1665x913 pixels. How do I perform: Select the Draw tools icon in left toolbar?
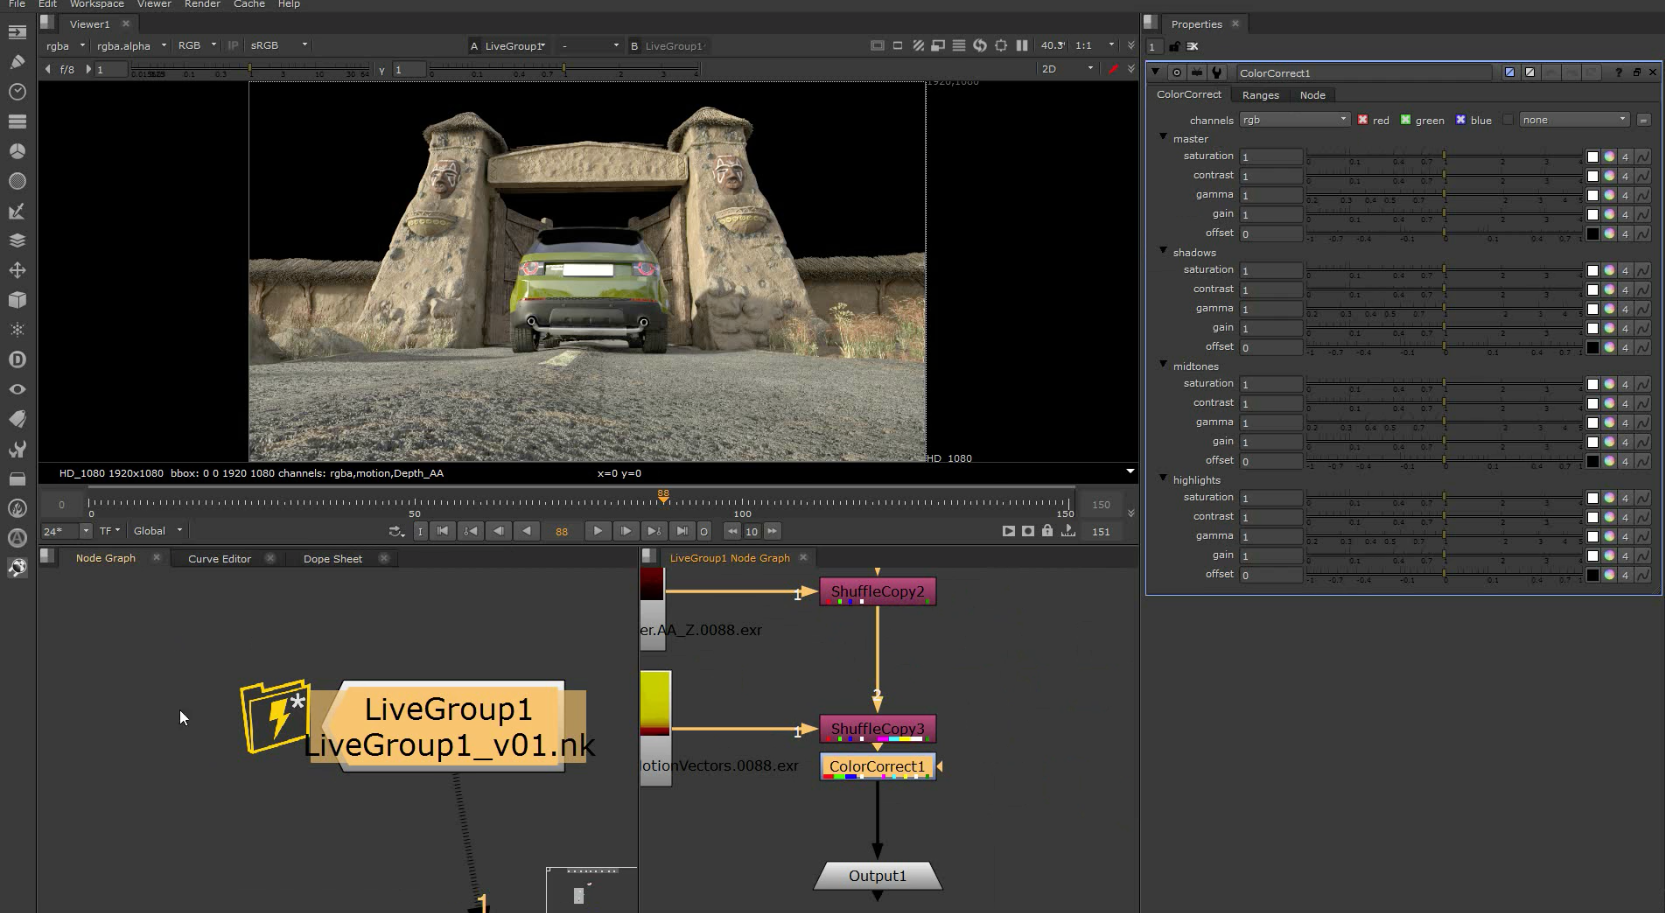point(16,61)
